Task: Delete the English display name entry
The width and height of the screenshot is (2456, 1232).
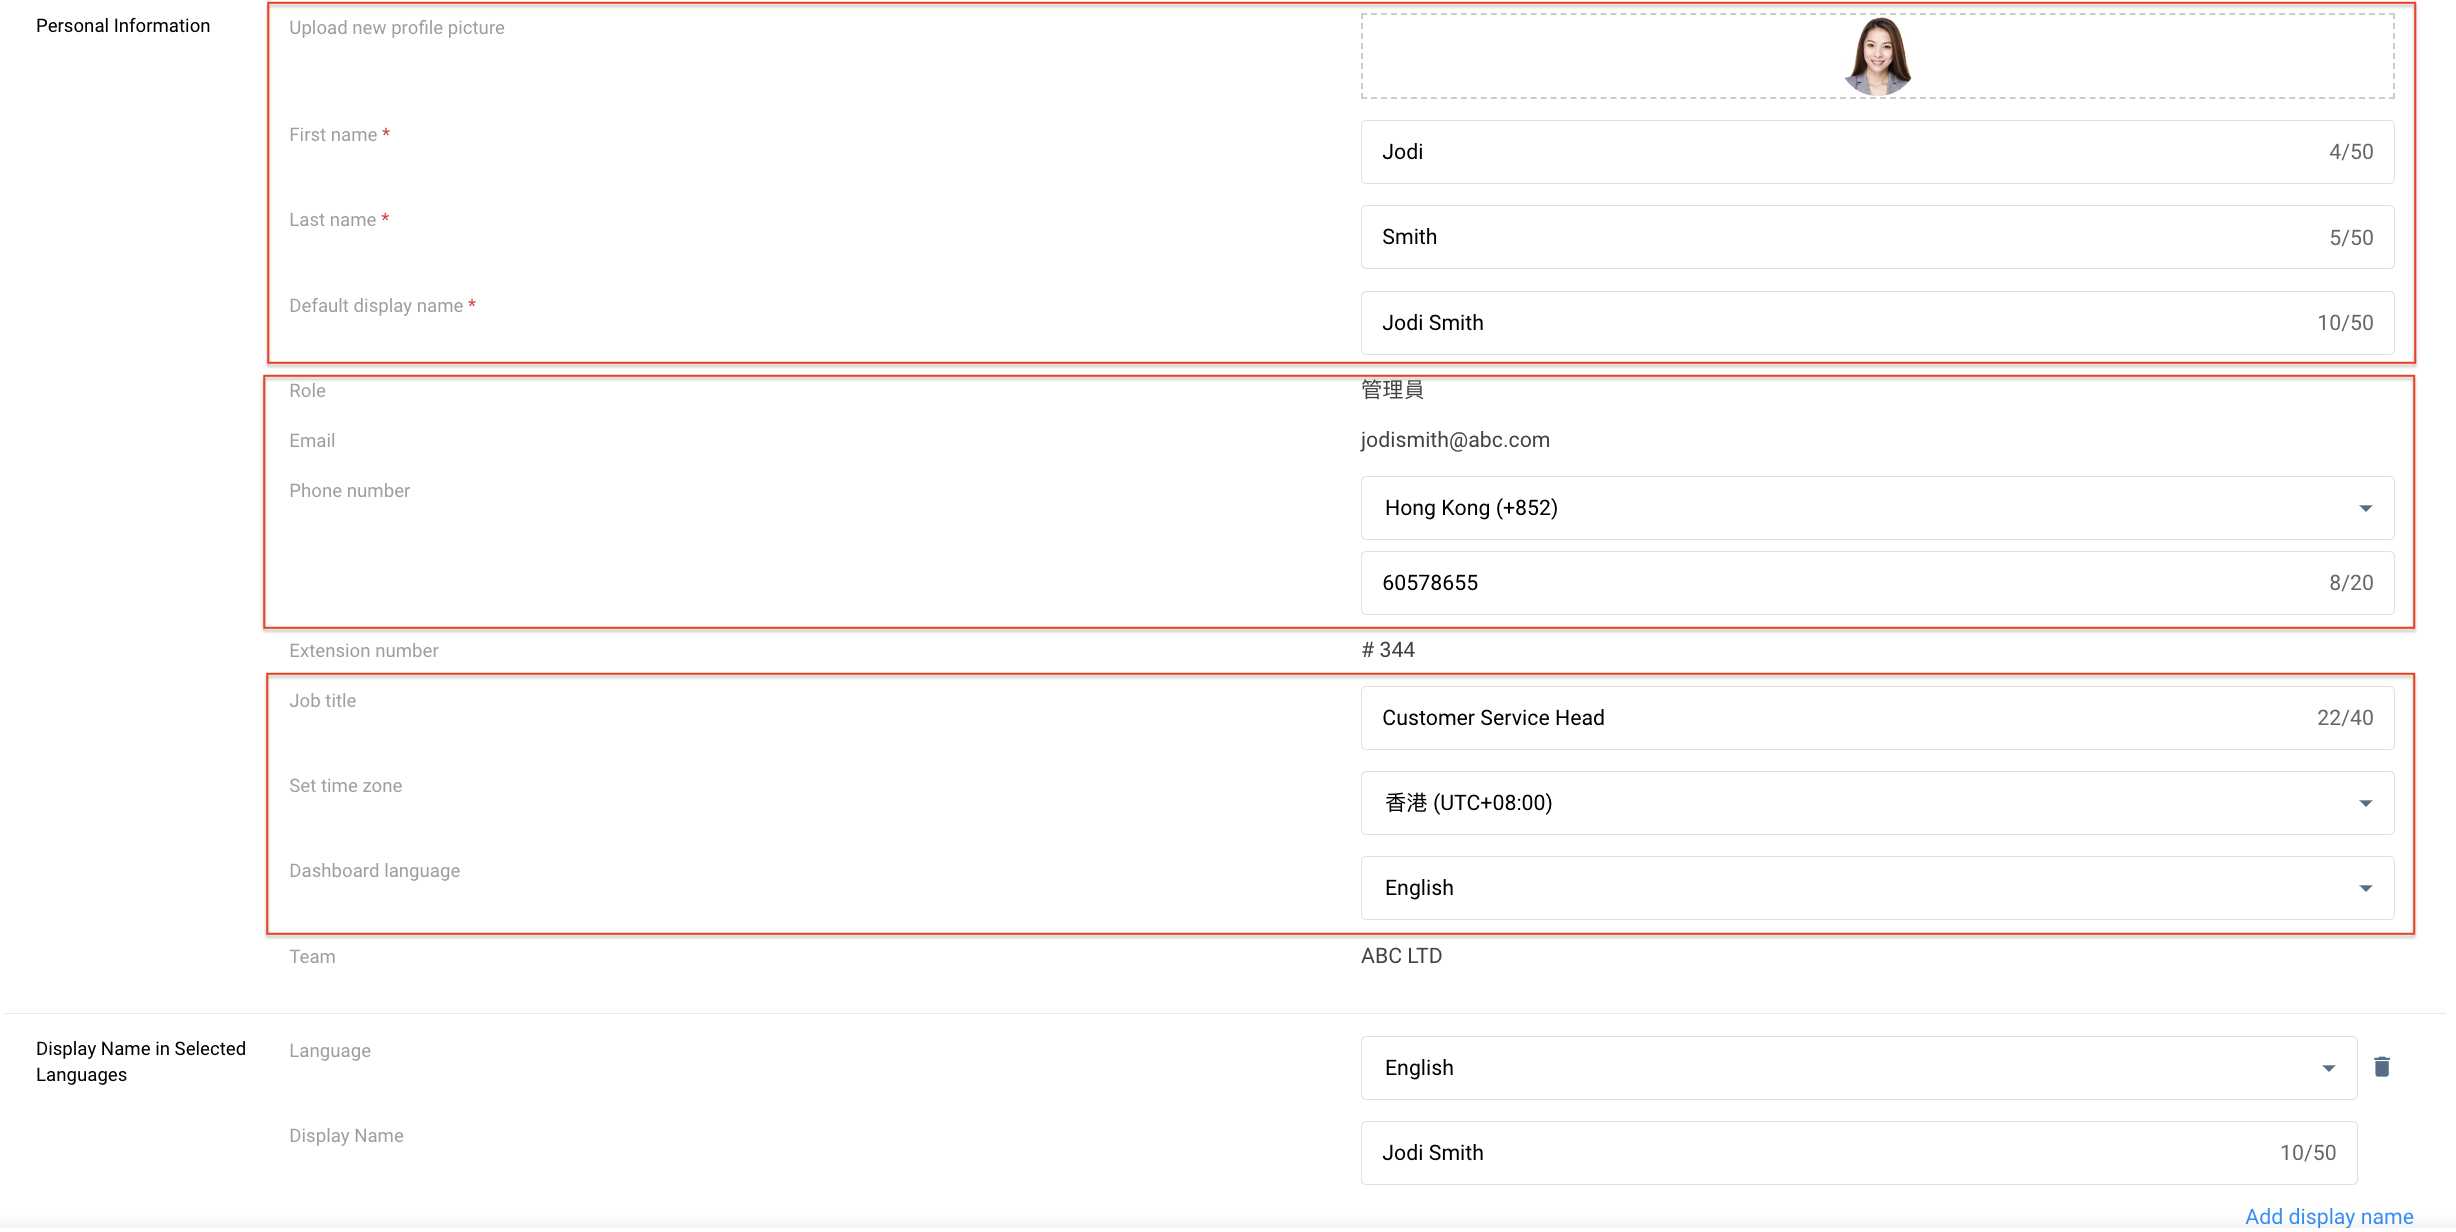Action: coord(2382,1067)
